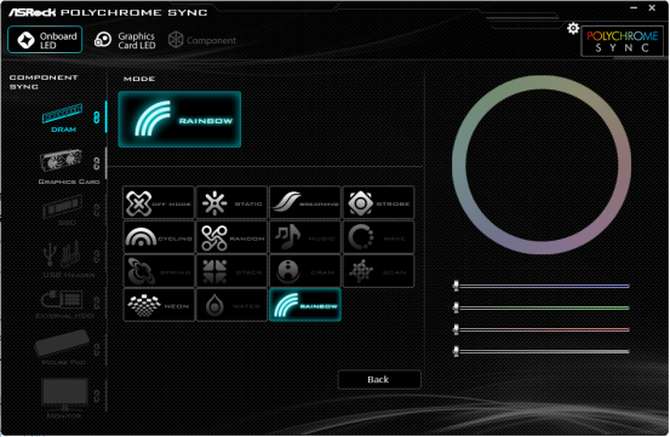Open settings with the gear icon
Screen dimensions: 670x437
click(x=572, y=28)
